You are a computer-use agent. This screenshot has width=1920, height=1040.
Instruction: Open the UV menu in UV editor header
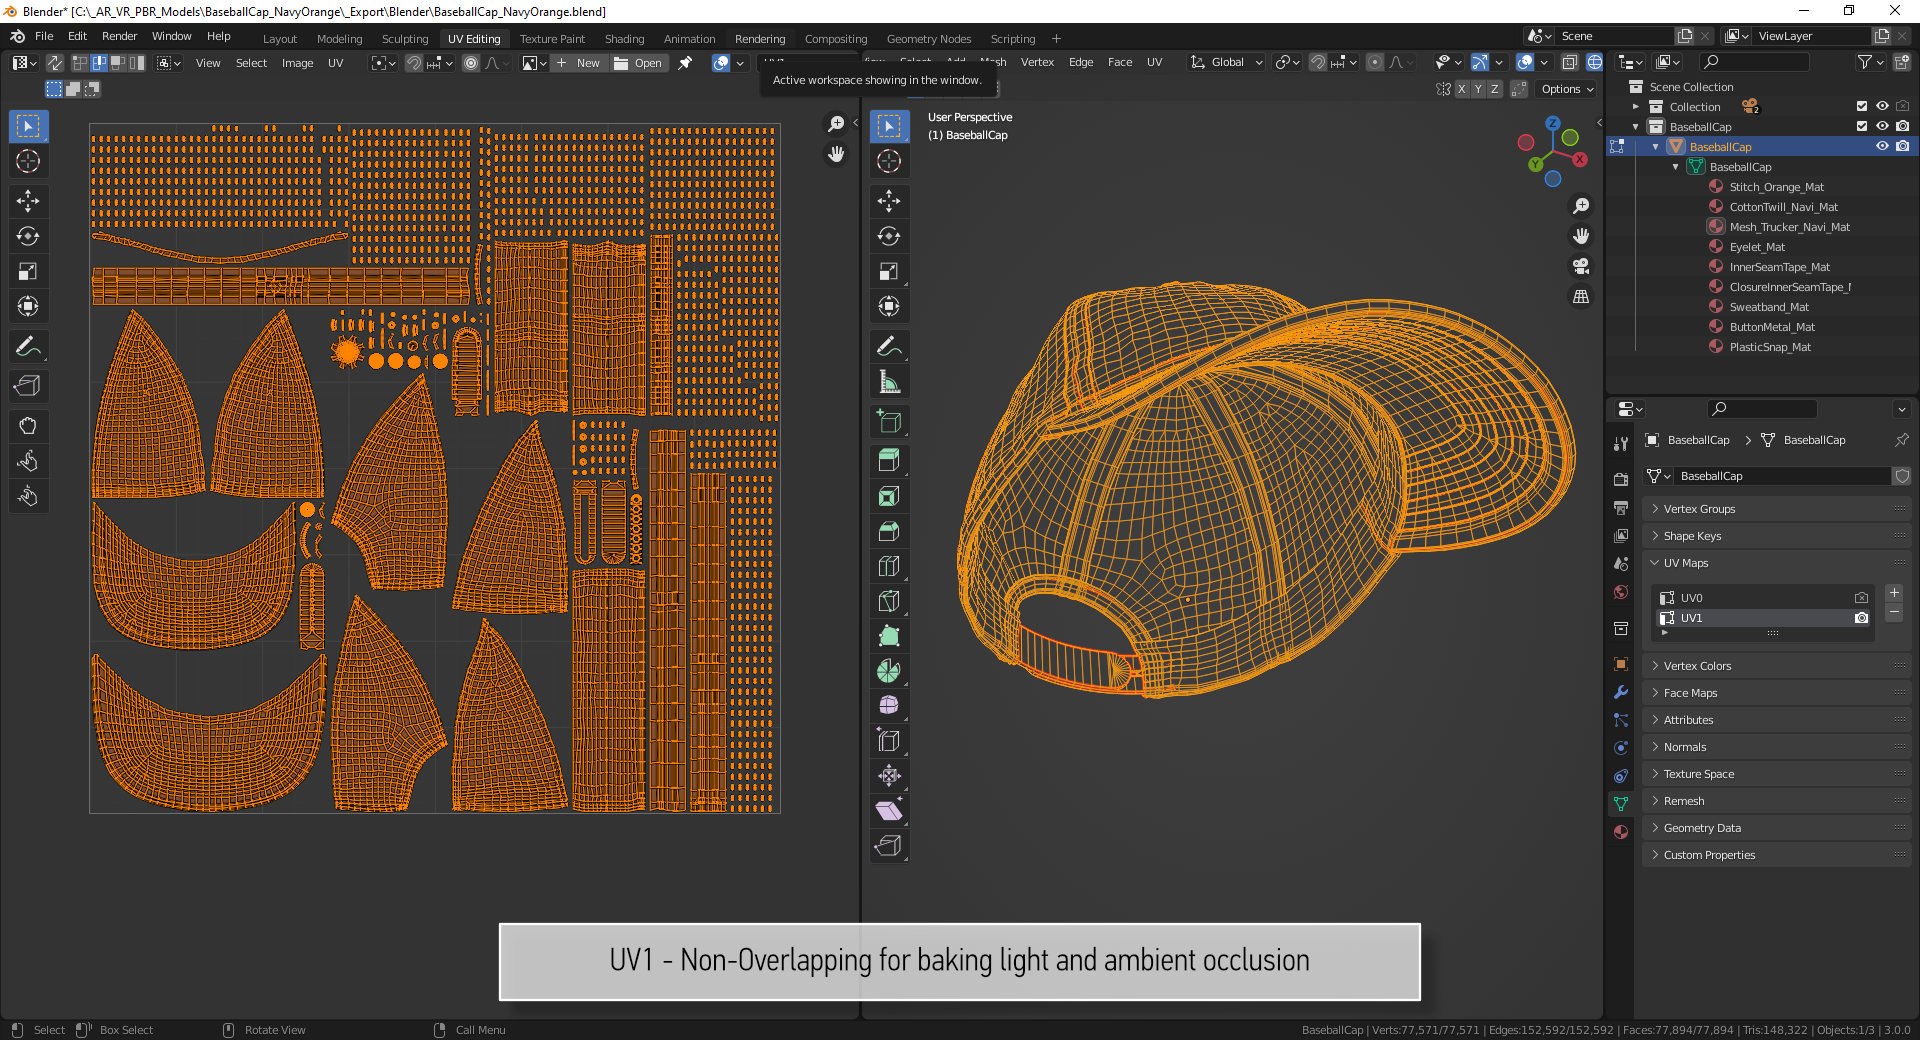coord(335,63)
